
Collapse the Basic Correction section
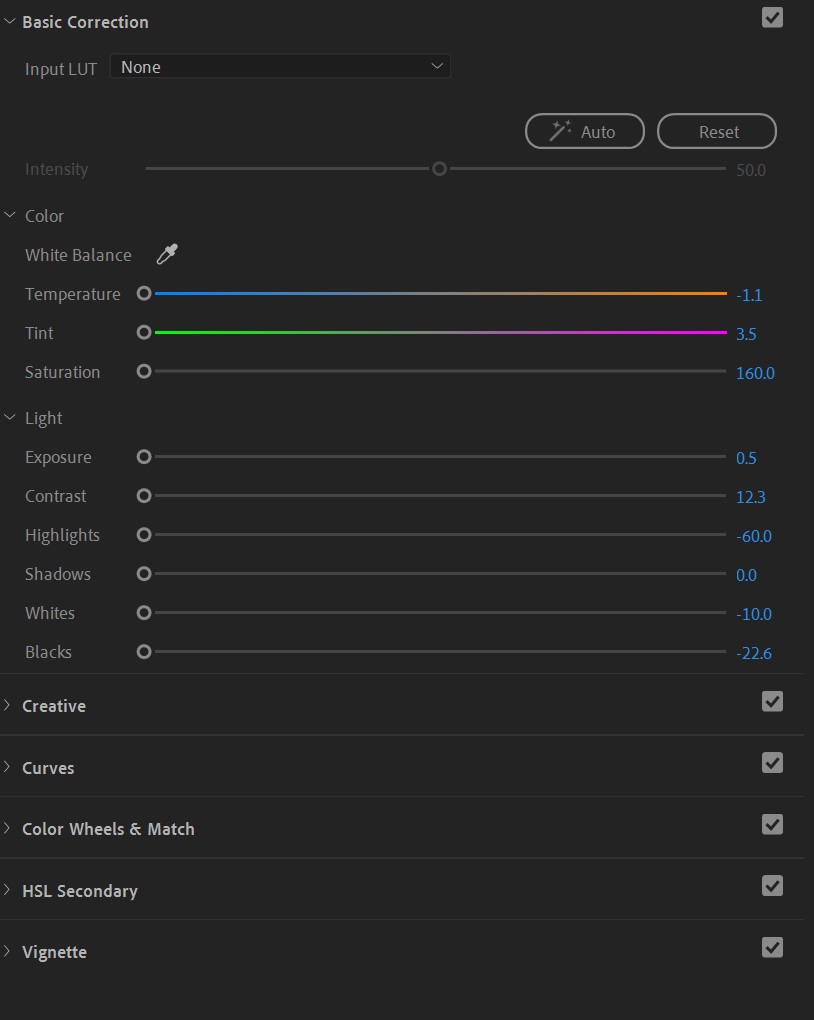point(10,21)
